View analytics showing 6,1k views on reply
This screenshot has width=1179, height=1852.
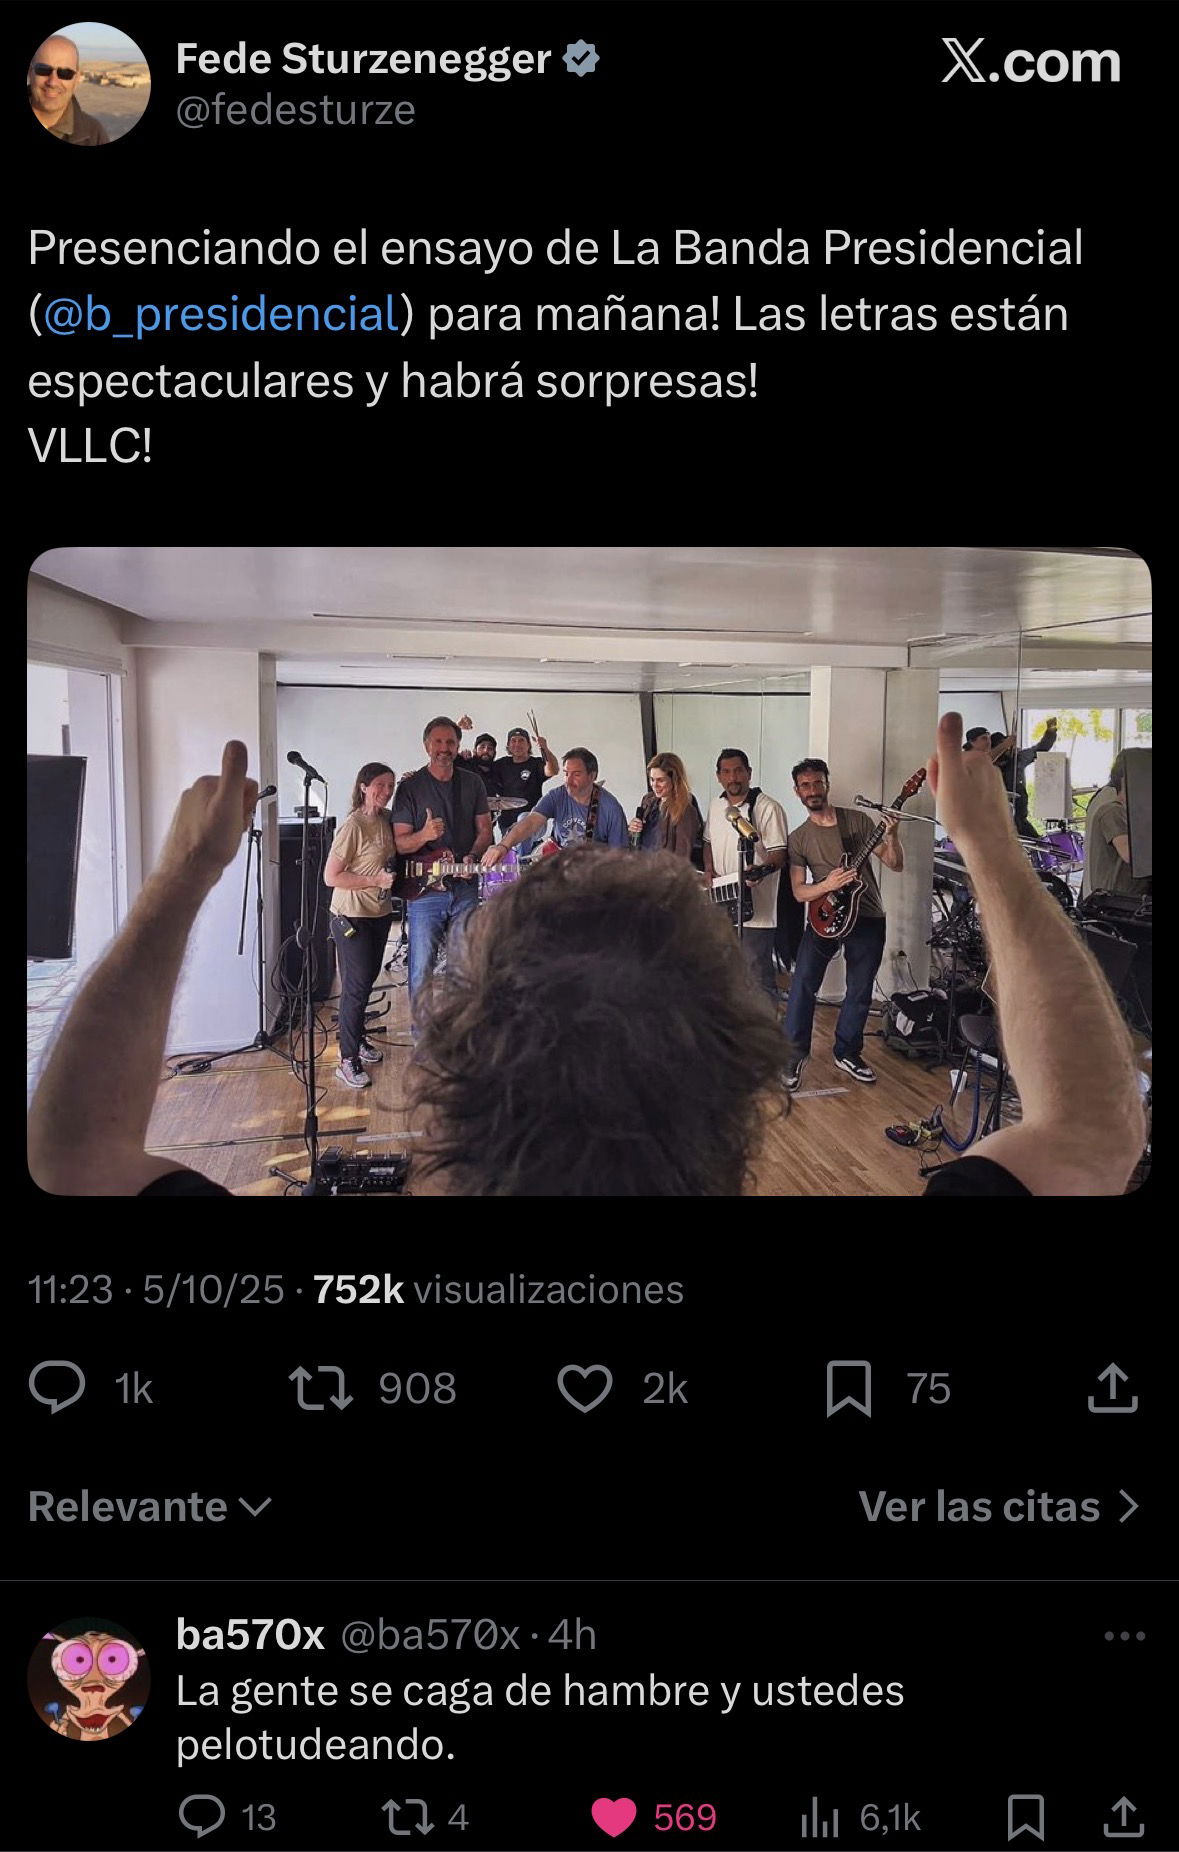click(x=820, y=1818)
